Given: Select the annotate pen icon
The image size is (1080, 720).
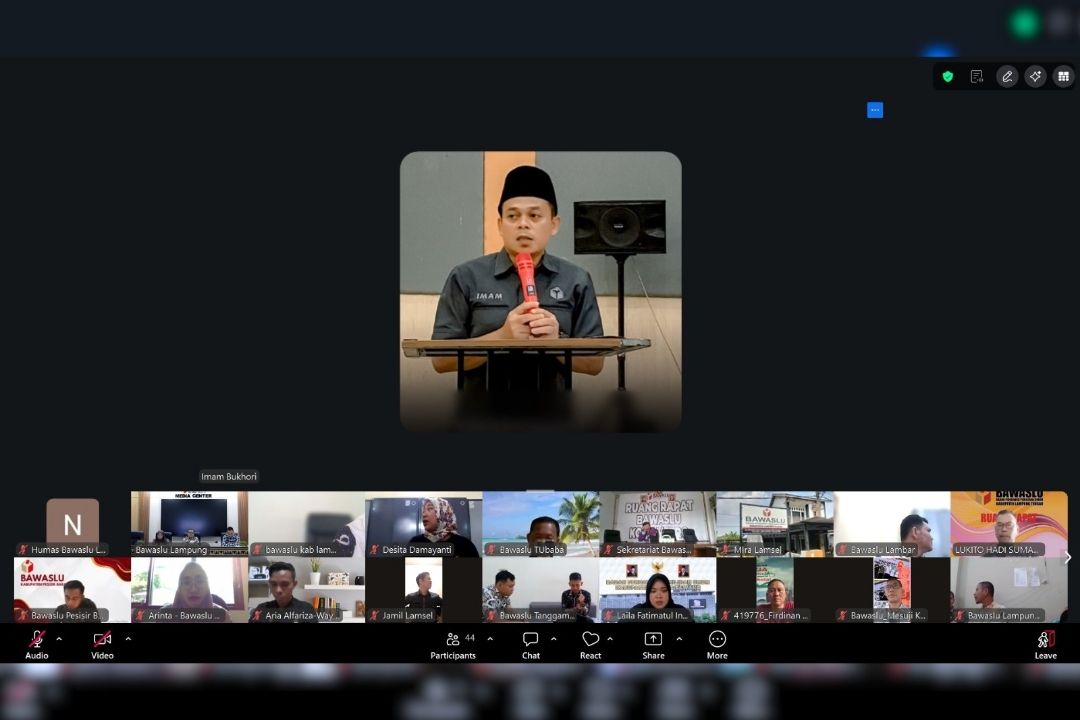Looking at the screenshot, I should coord(1007,76).
